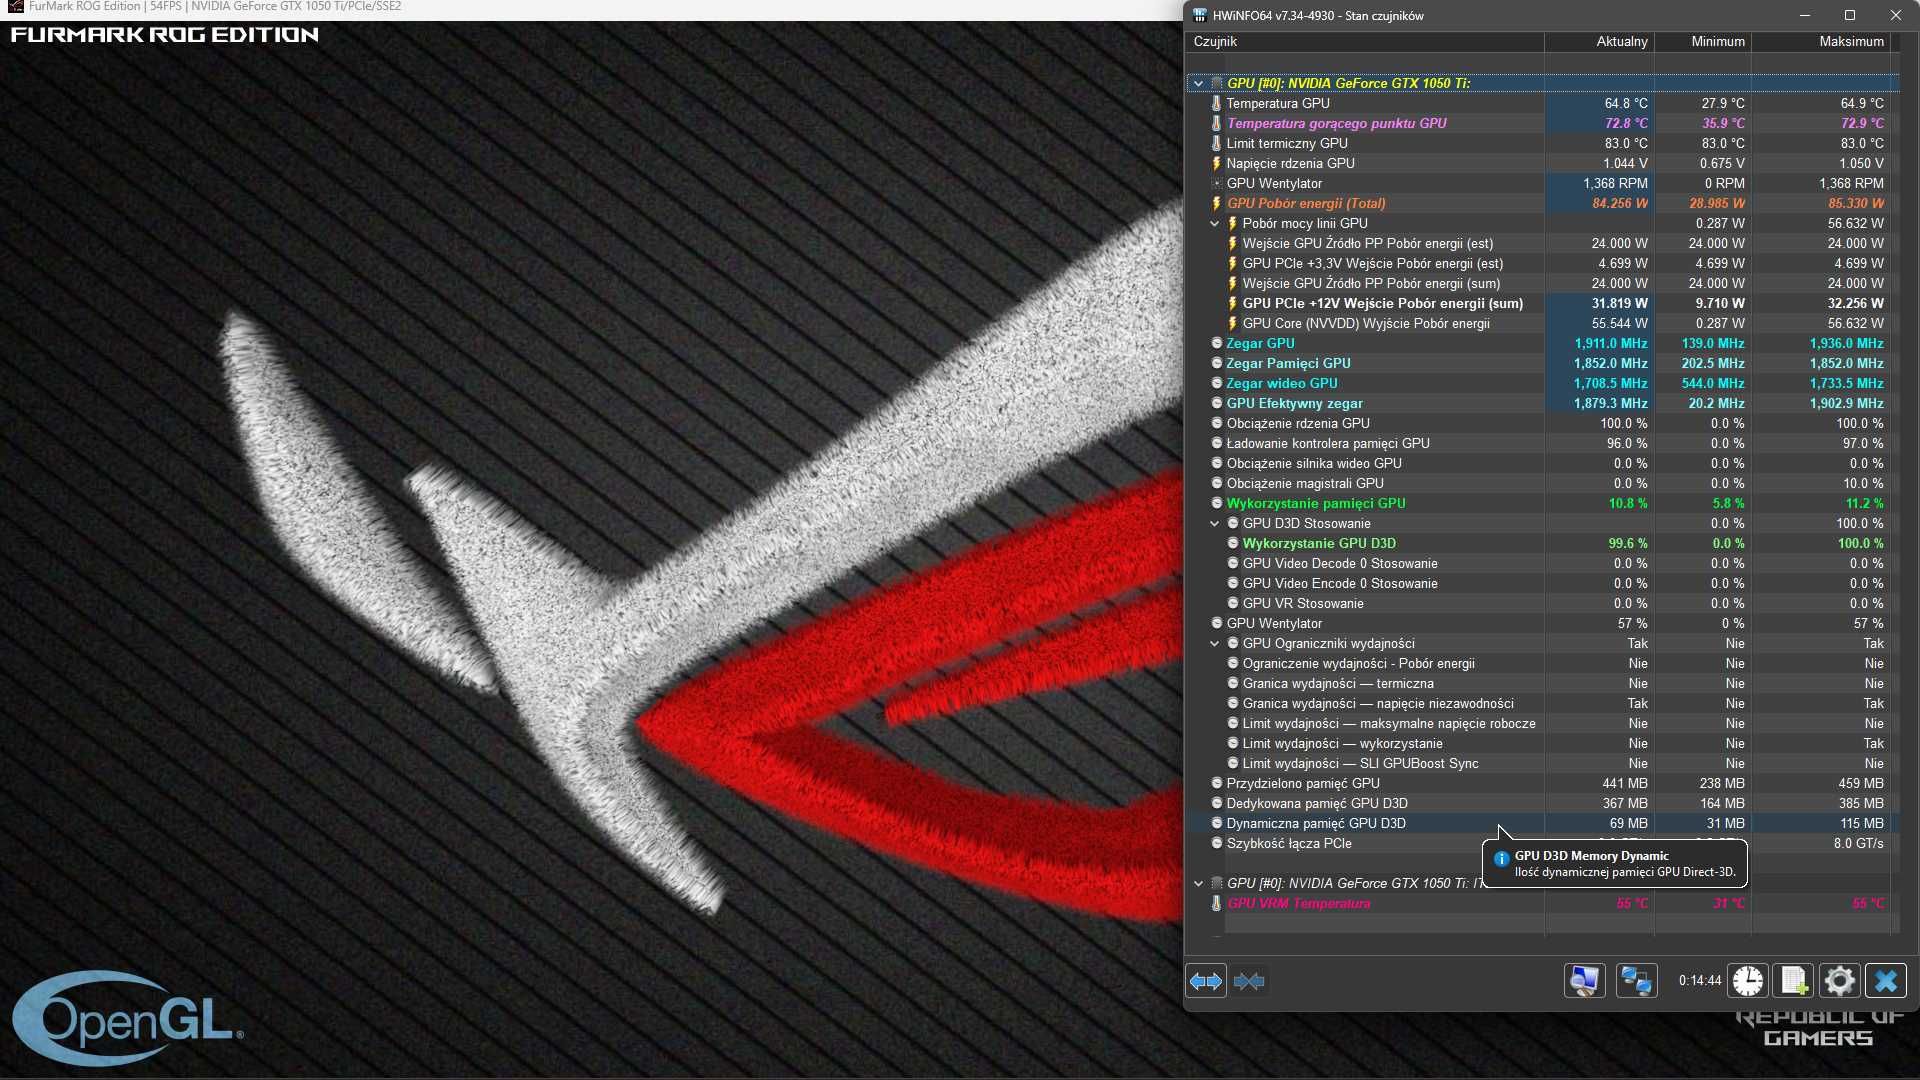Select the Wykorzystanie GPU D3D row
Viewport: 1920px width, 1080px height.
click(1542, 543)
